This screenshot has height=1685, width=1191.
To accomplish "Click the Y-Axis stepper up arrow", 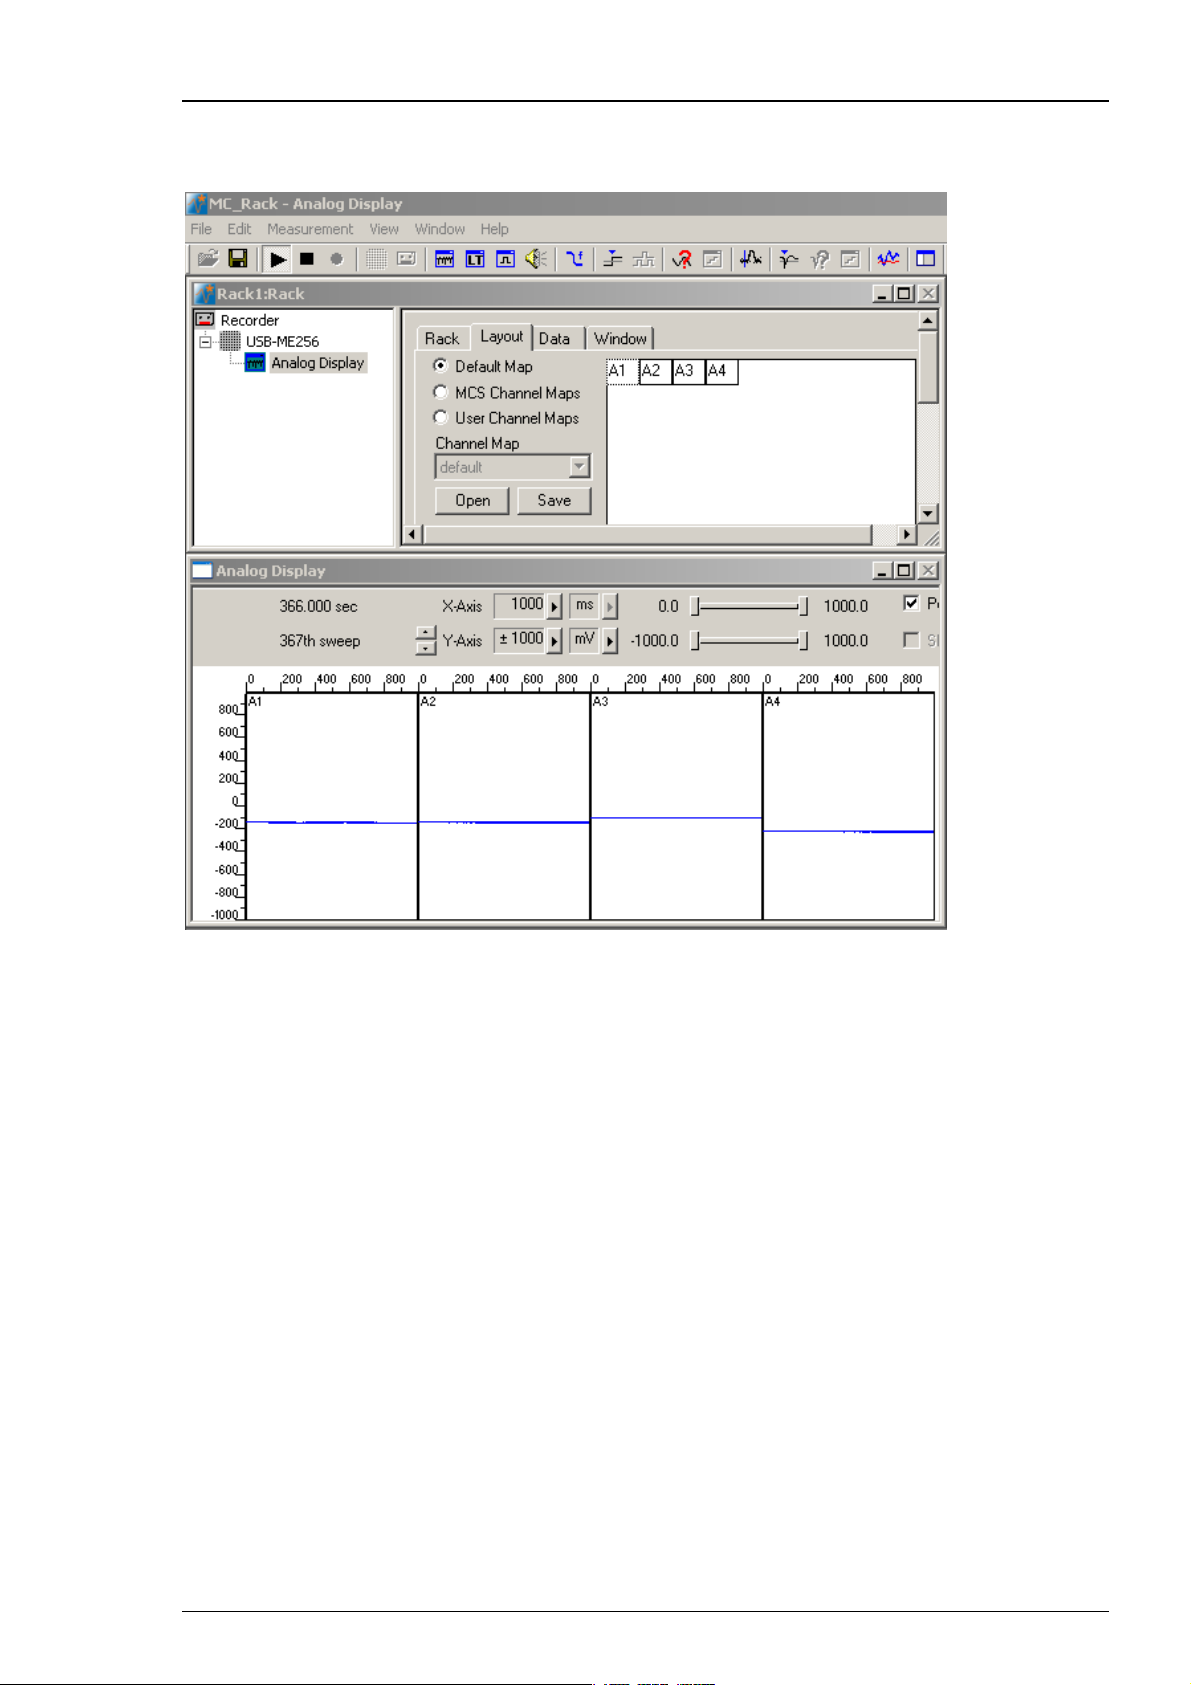I will pos(426,633).
